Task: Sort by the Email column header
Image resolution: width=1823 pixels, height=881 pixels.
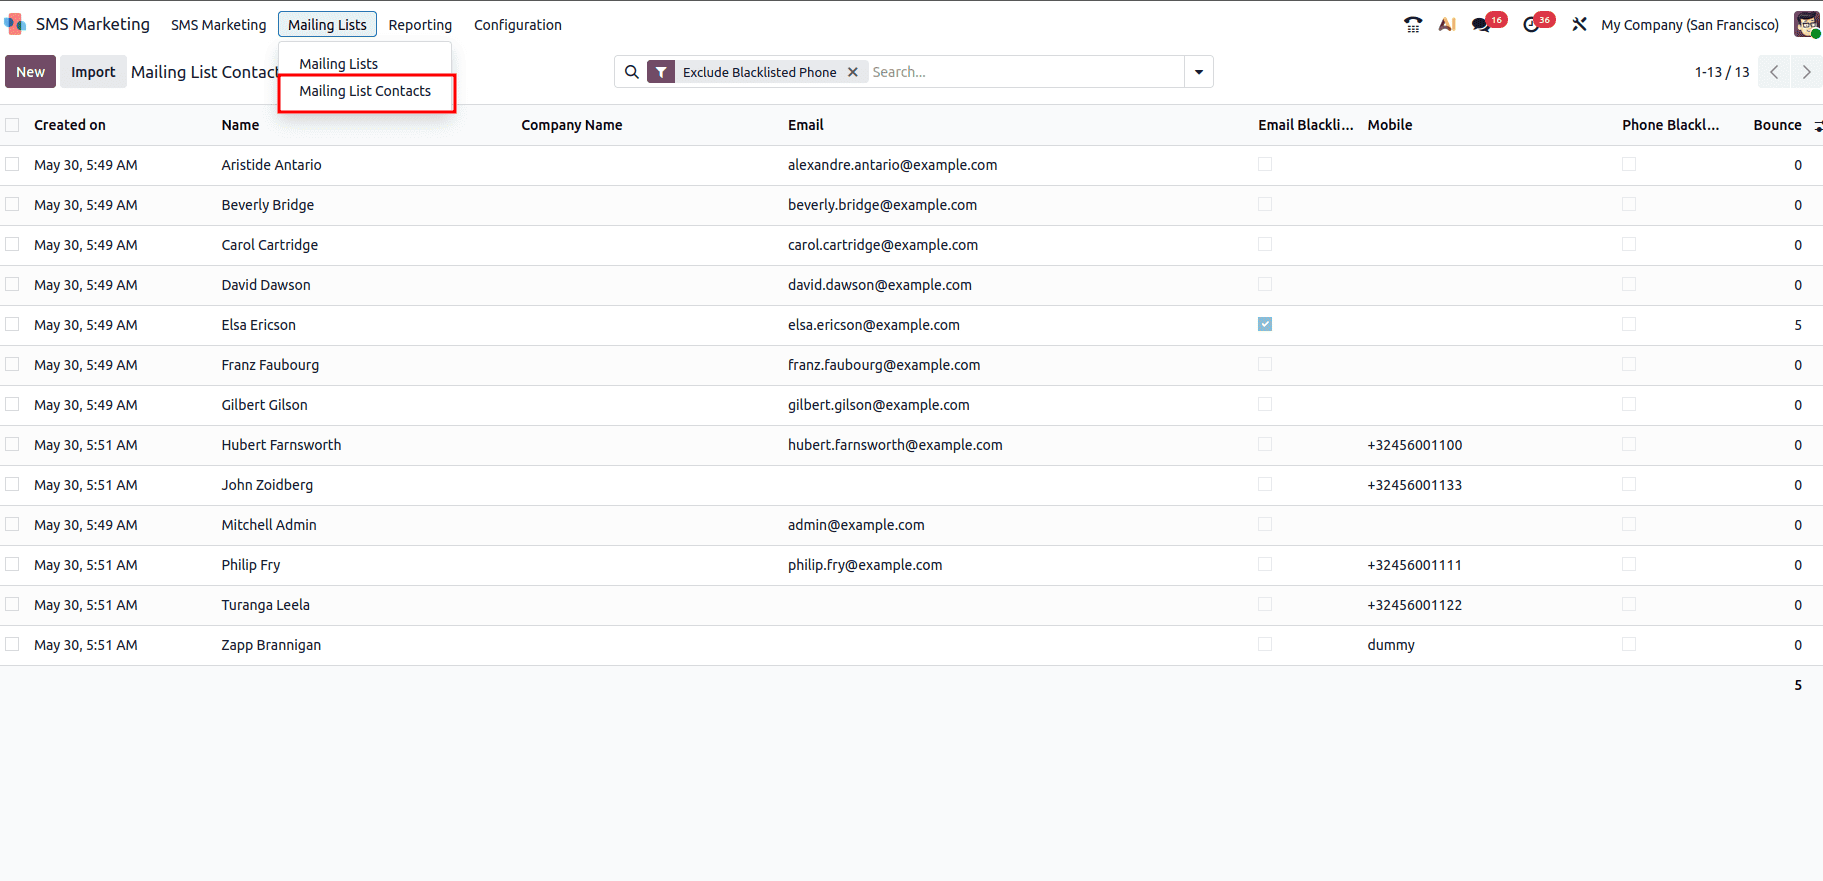Action: pos(806,125)
